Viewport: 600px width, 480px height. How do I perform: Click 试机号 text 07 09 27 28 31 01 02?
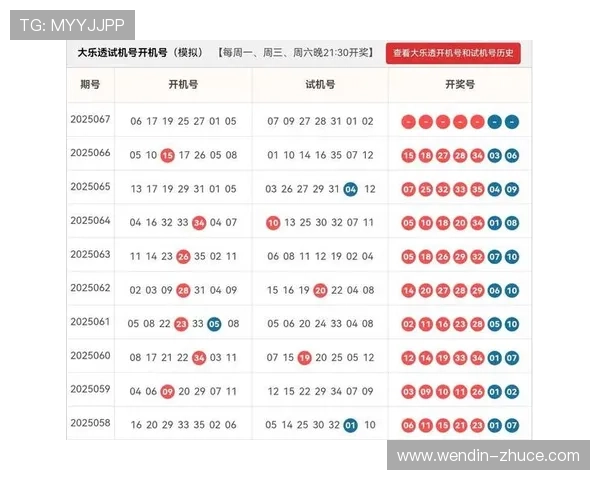(320, 121)
